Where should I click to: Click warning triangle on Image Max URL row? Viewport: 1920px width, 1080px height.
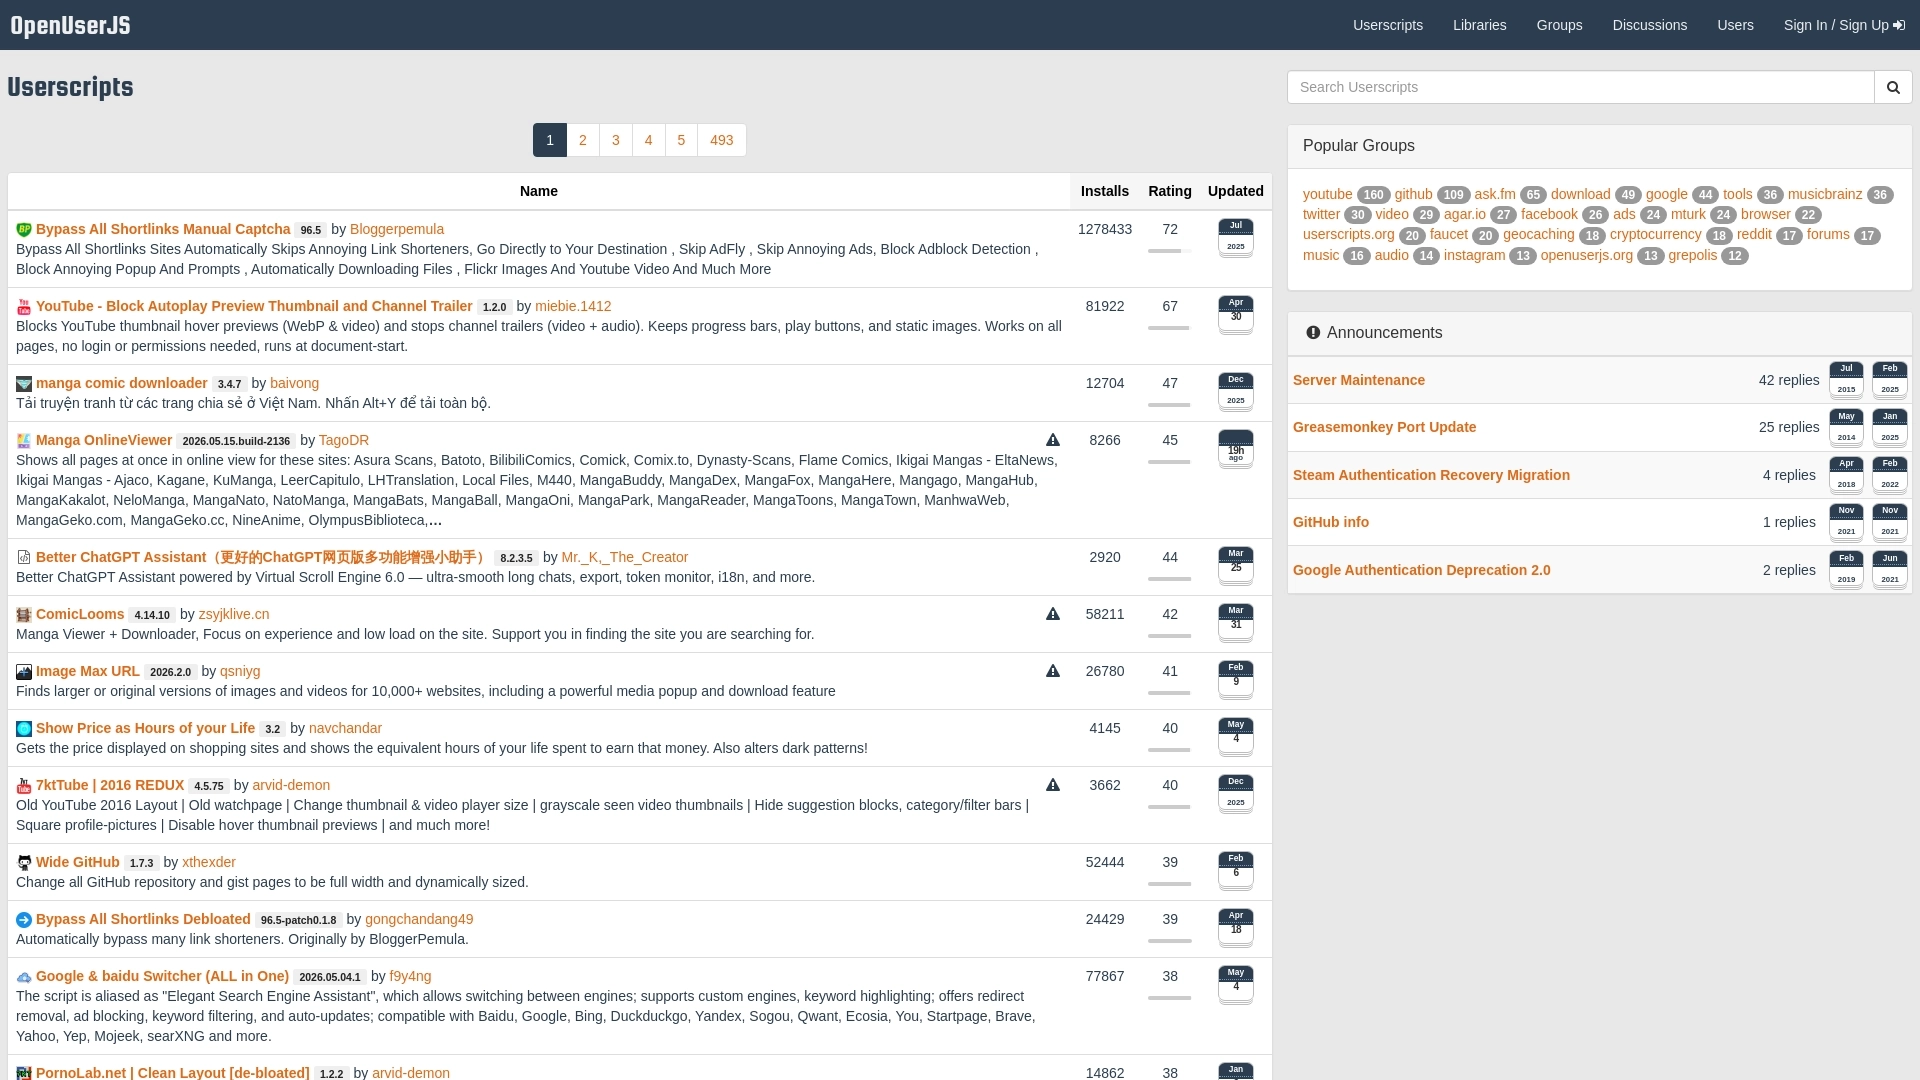click(1053, 671)
